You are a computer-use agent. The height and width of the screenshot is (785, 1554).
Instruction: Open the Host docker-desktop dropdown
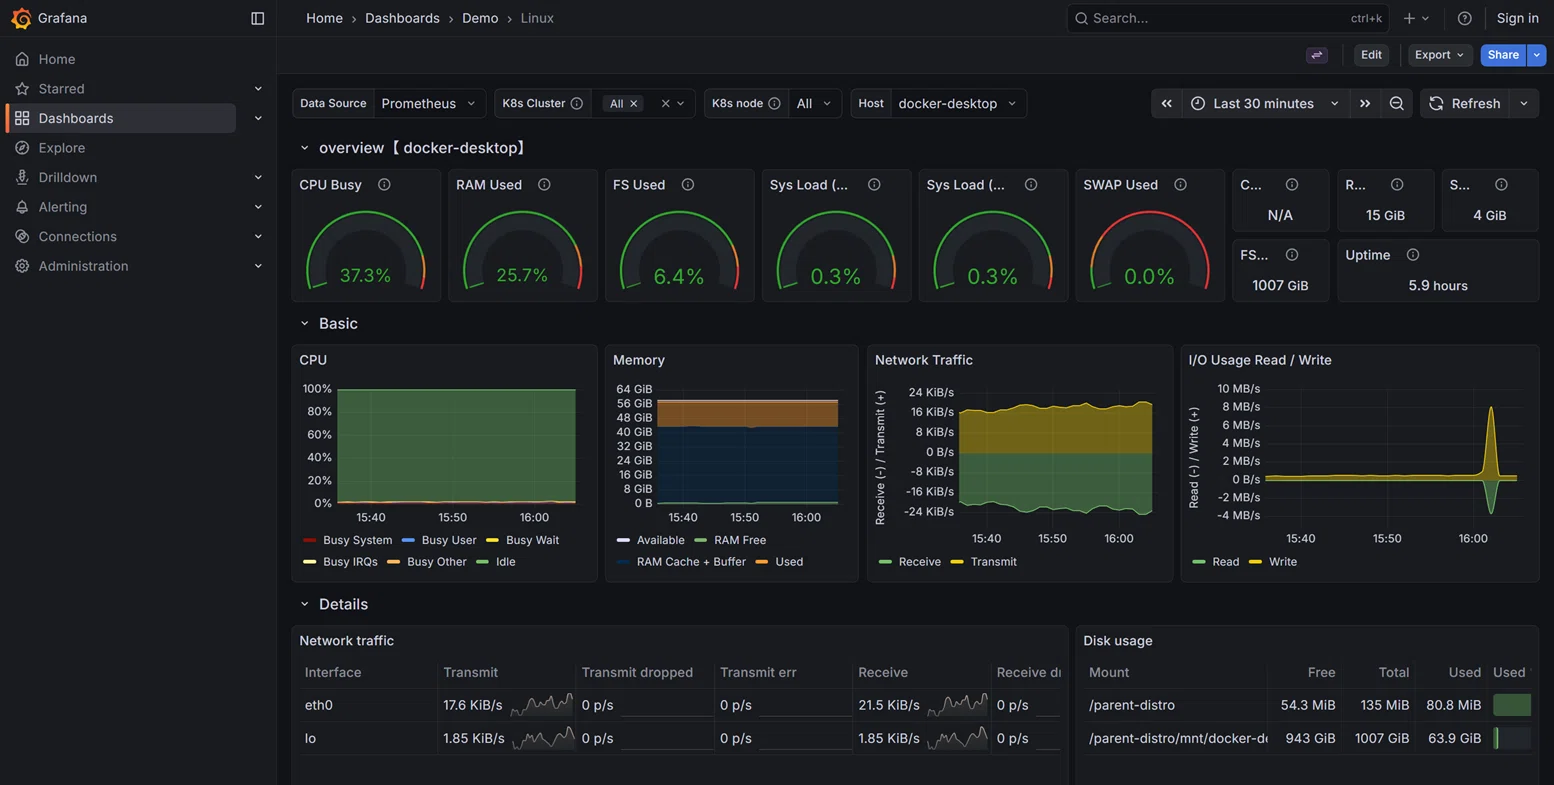click(958, 103)
